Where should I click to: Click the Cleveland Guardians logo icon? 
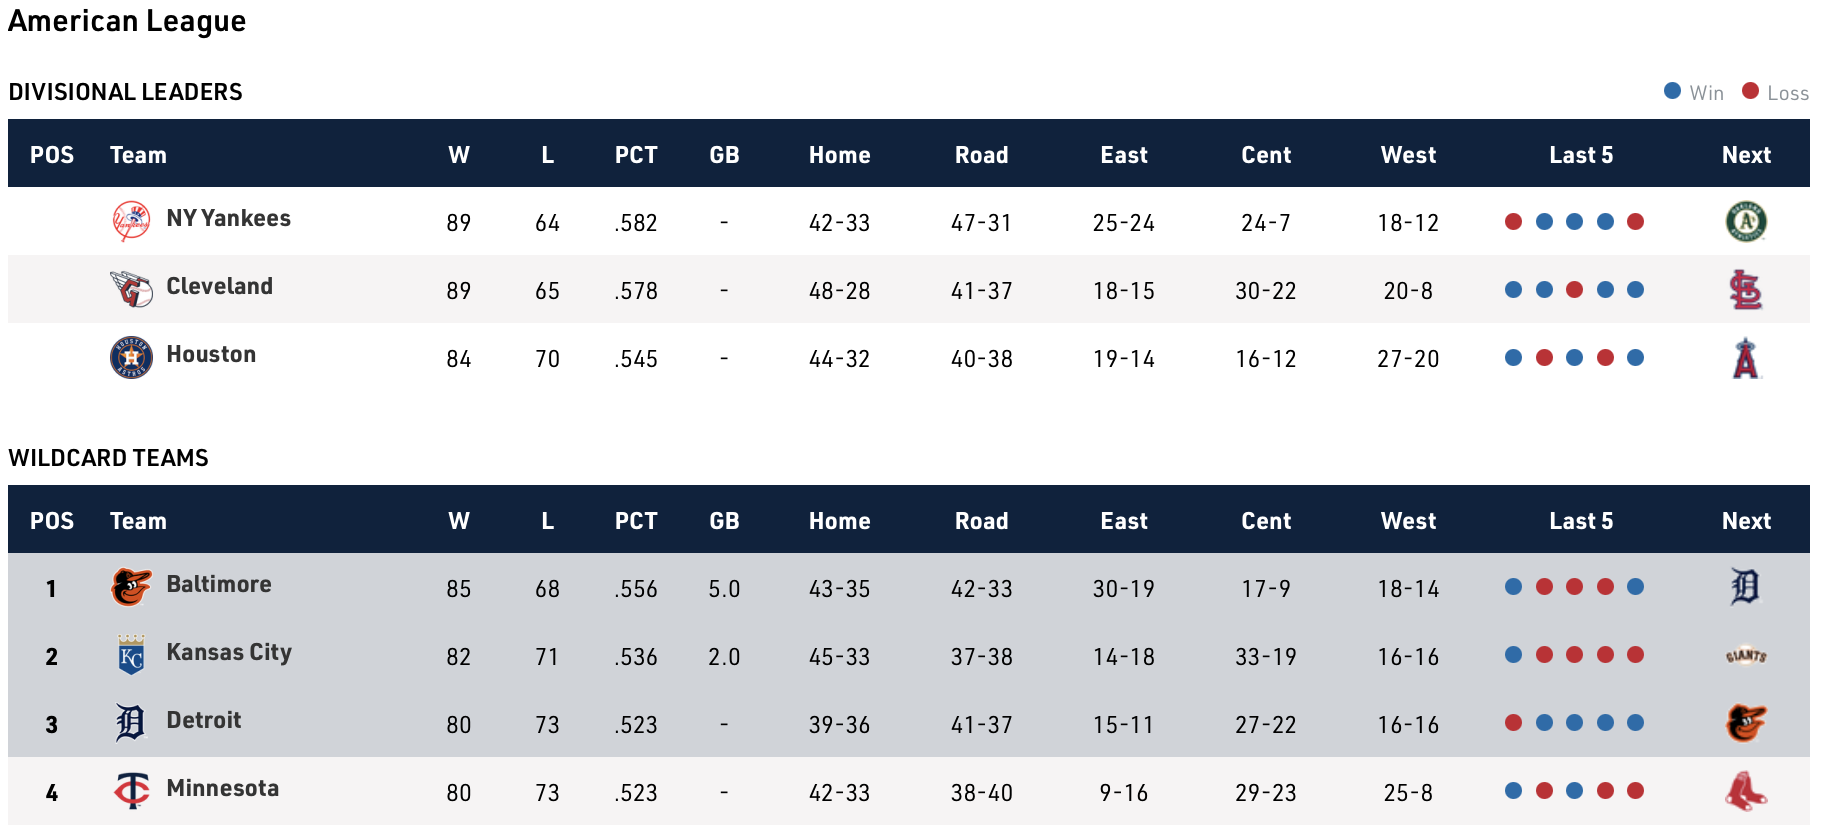click(131, 289)
